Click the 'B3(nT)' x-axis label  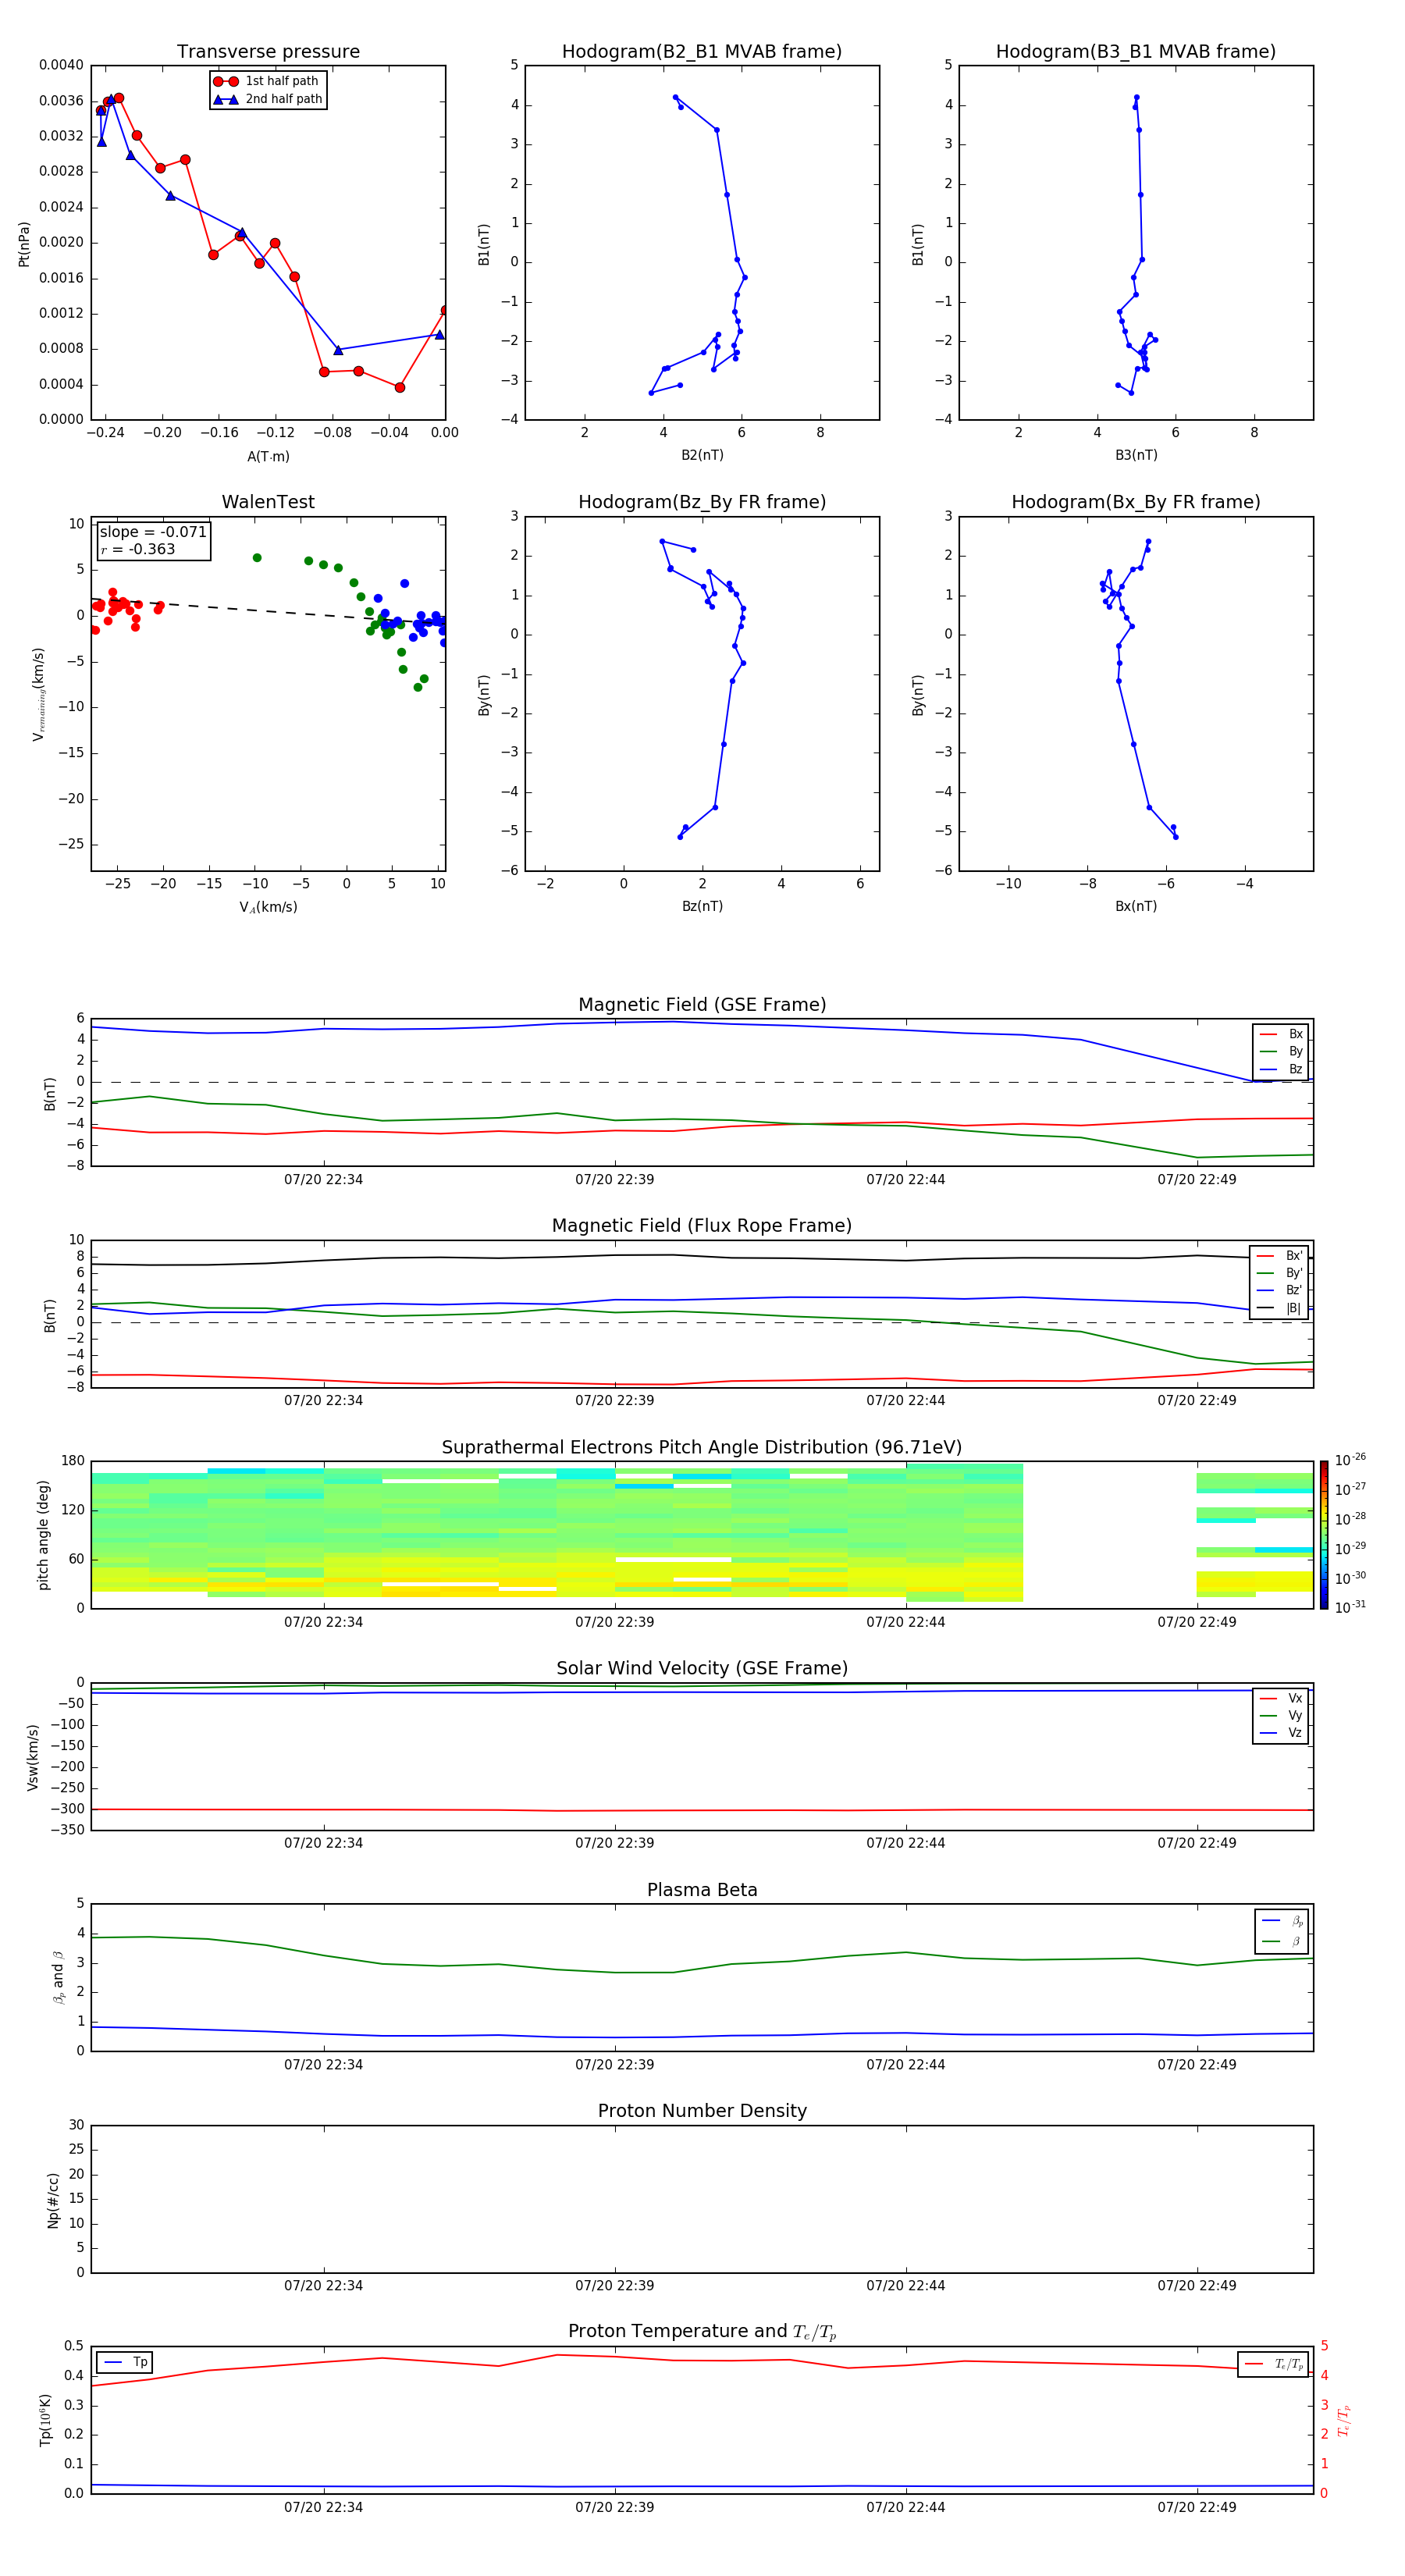pyautogui.click(x=1136, y=455)
